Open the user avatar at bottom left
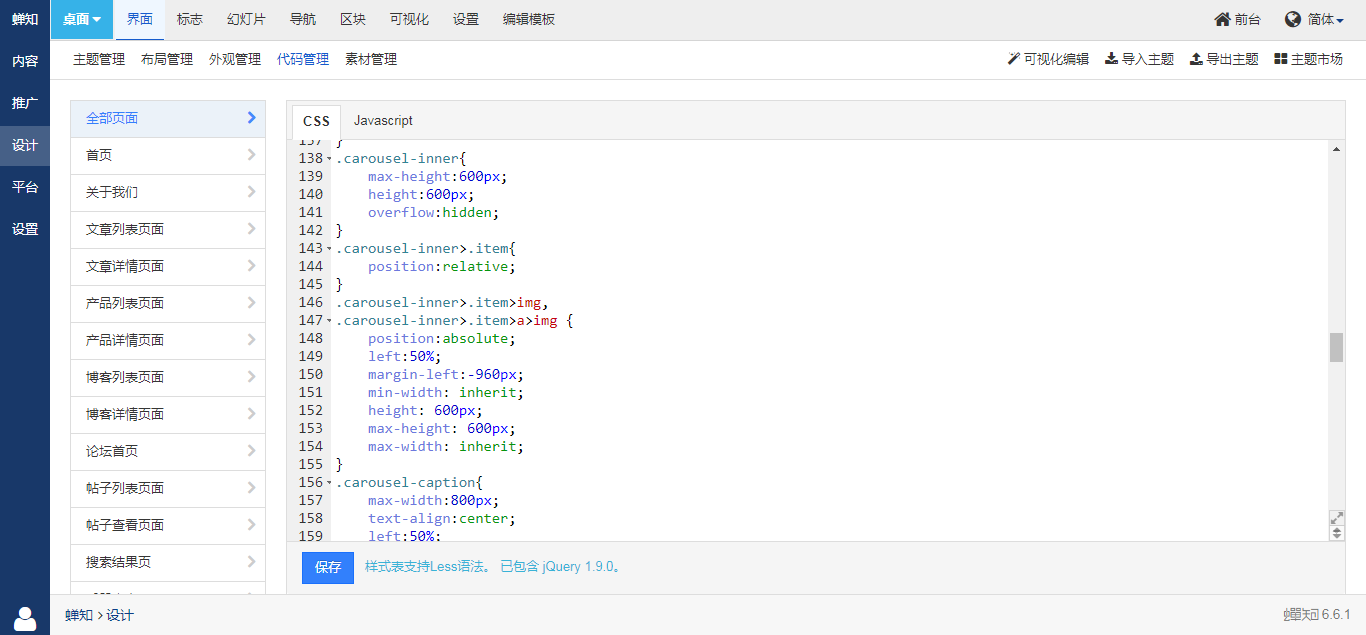 point(25,618)
